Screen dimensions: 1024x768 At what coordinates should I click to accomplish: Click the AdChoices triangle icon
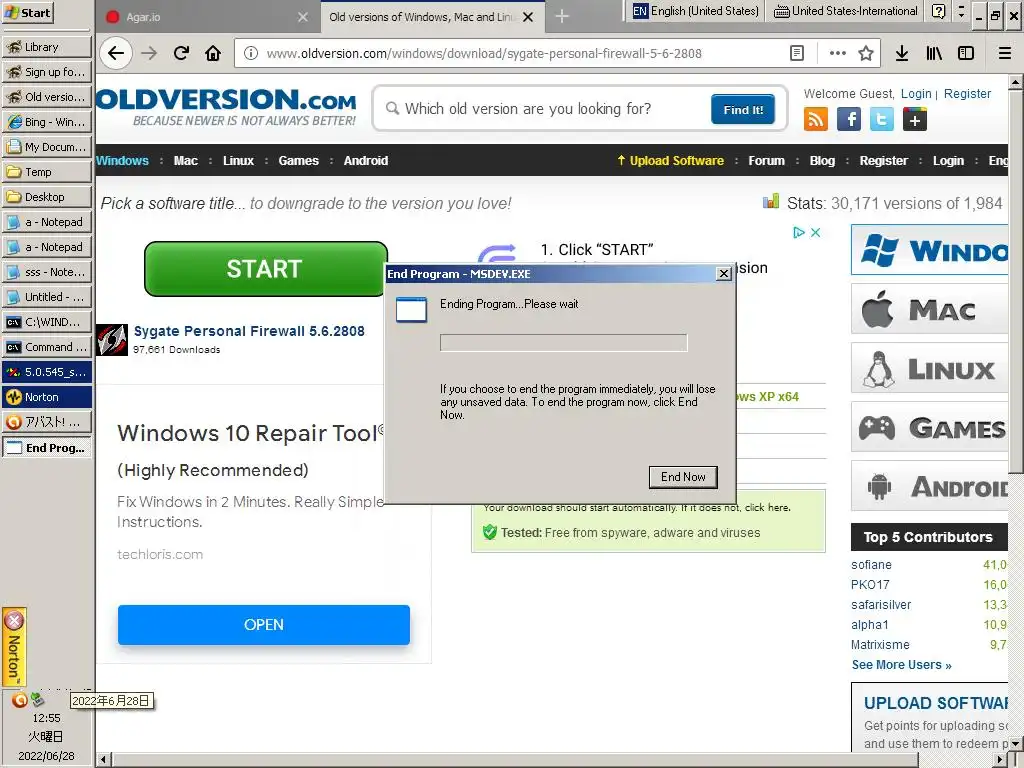pos(798,232)
